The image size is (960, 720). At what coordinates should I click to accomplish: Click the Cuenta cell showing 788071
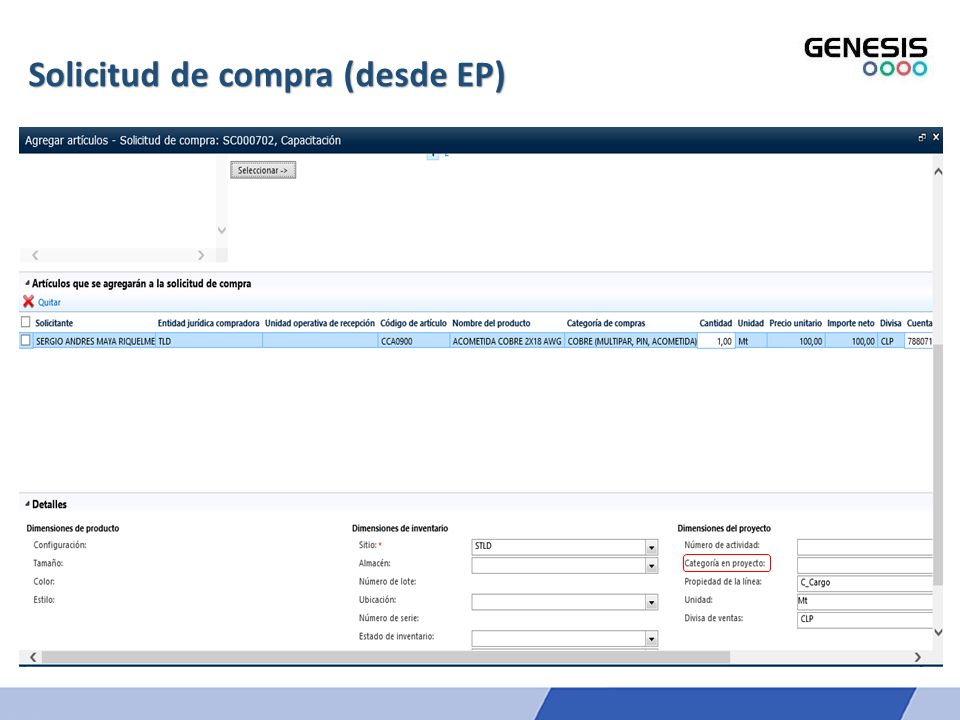[919, 341]
